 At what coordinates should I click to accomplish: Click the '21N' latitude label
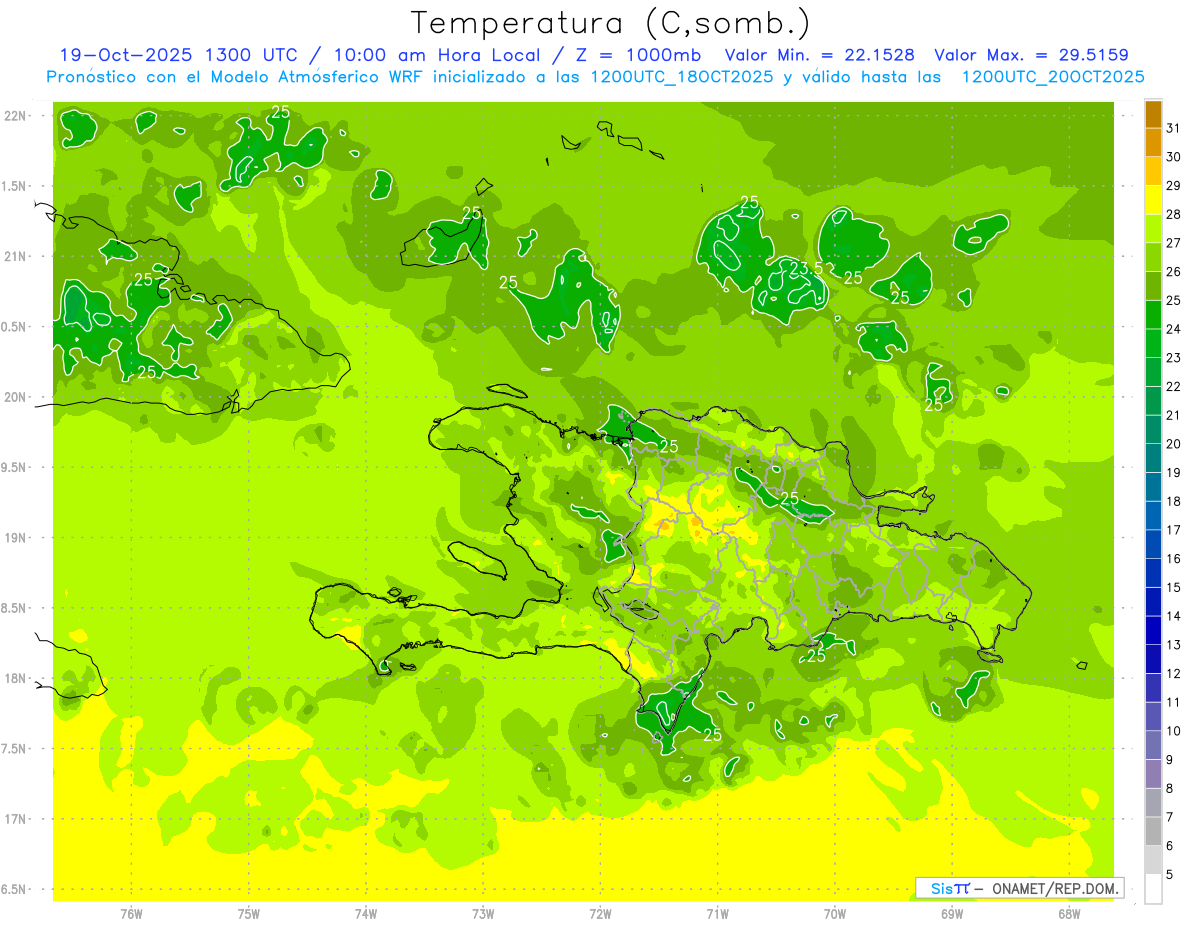coord(14,256)
